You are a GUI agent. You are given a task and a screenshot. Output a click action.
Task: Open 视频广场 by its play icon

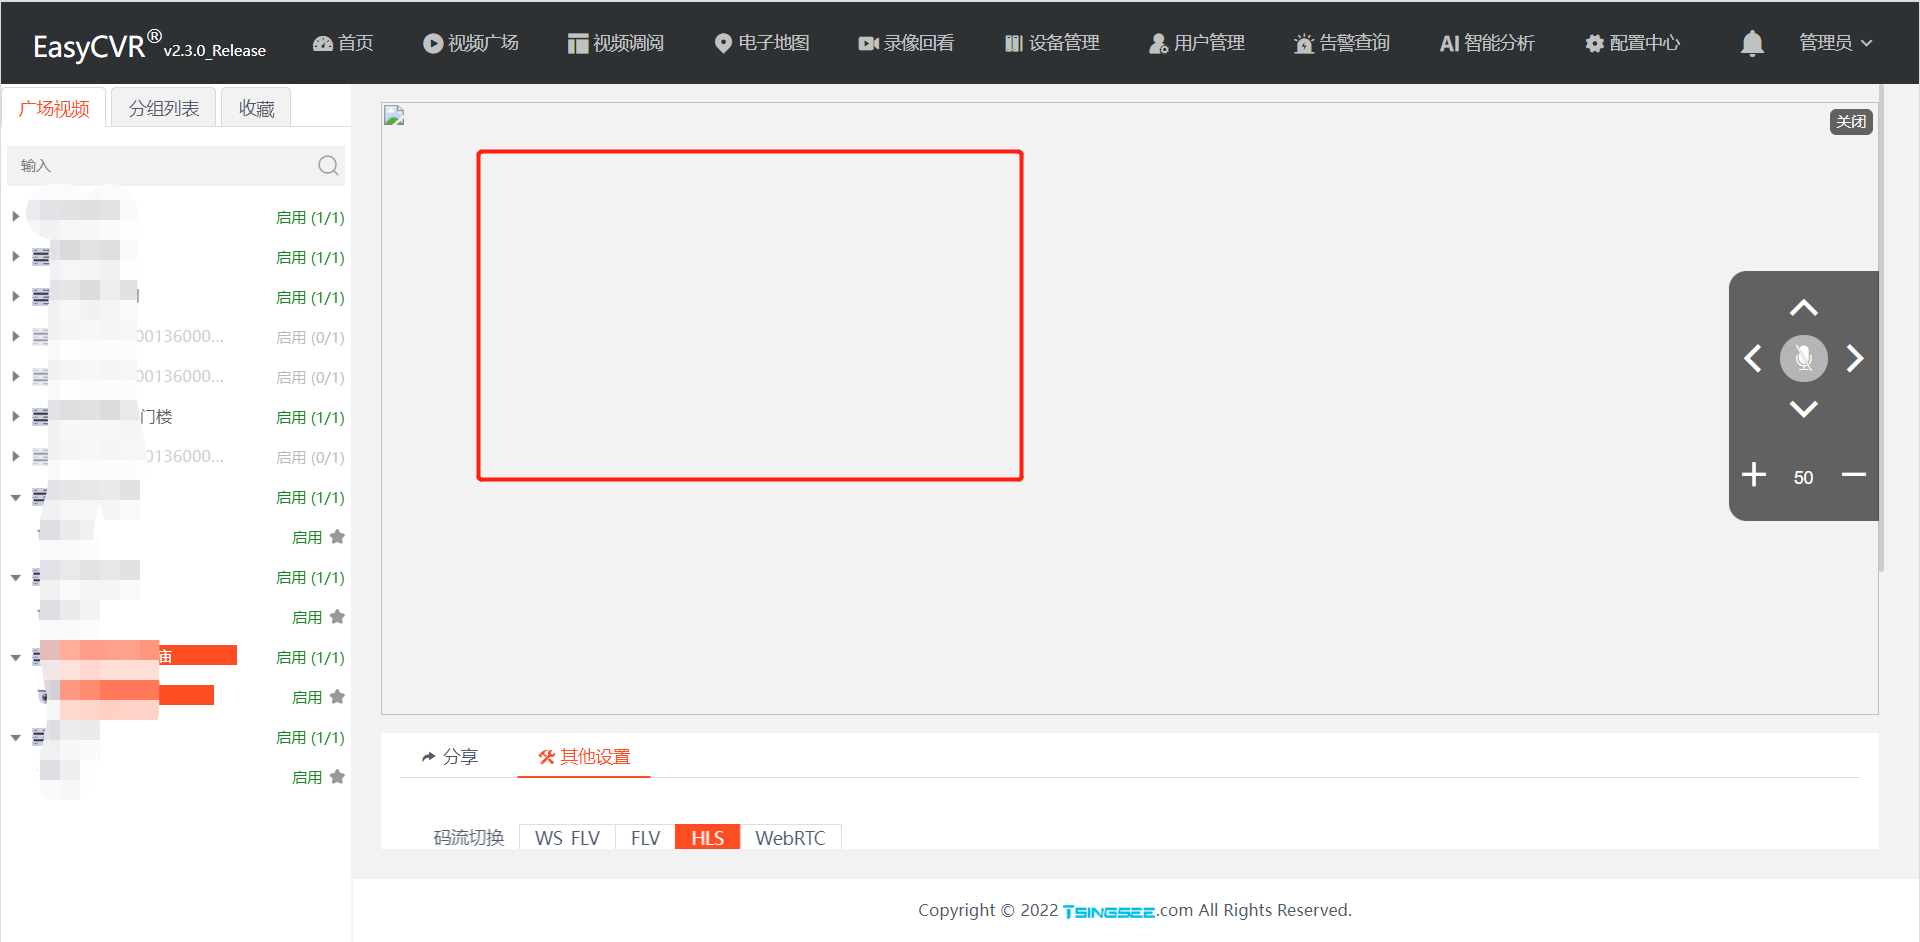[x=433, y=43]
